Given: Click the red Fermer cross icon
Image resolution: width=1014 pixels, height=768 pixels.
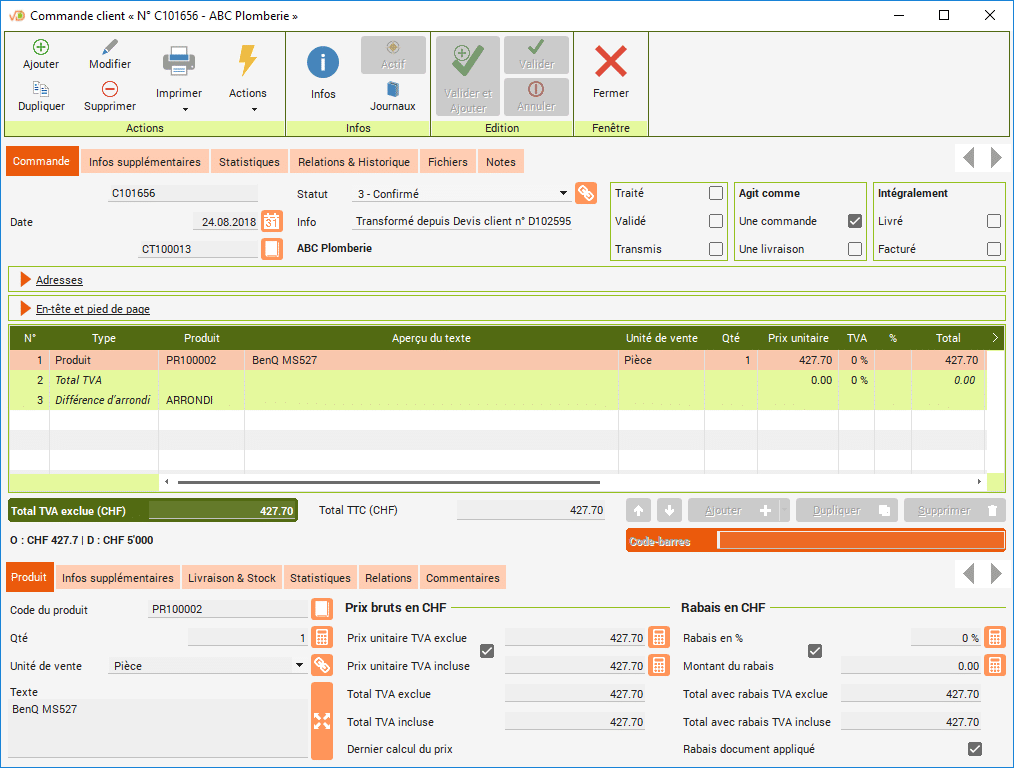Looking at the screenshot, I should (610, 62).
